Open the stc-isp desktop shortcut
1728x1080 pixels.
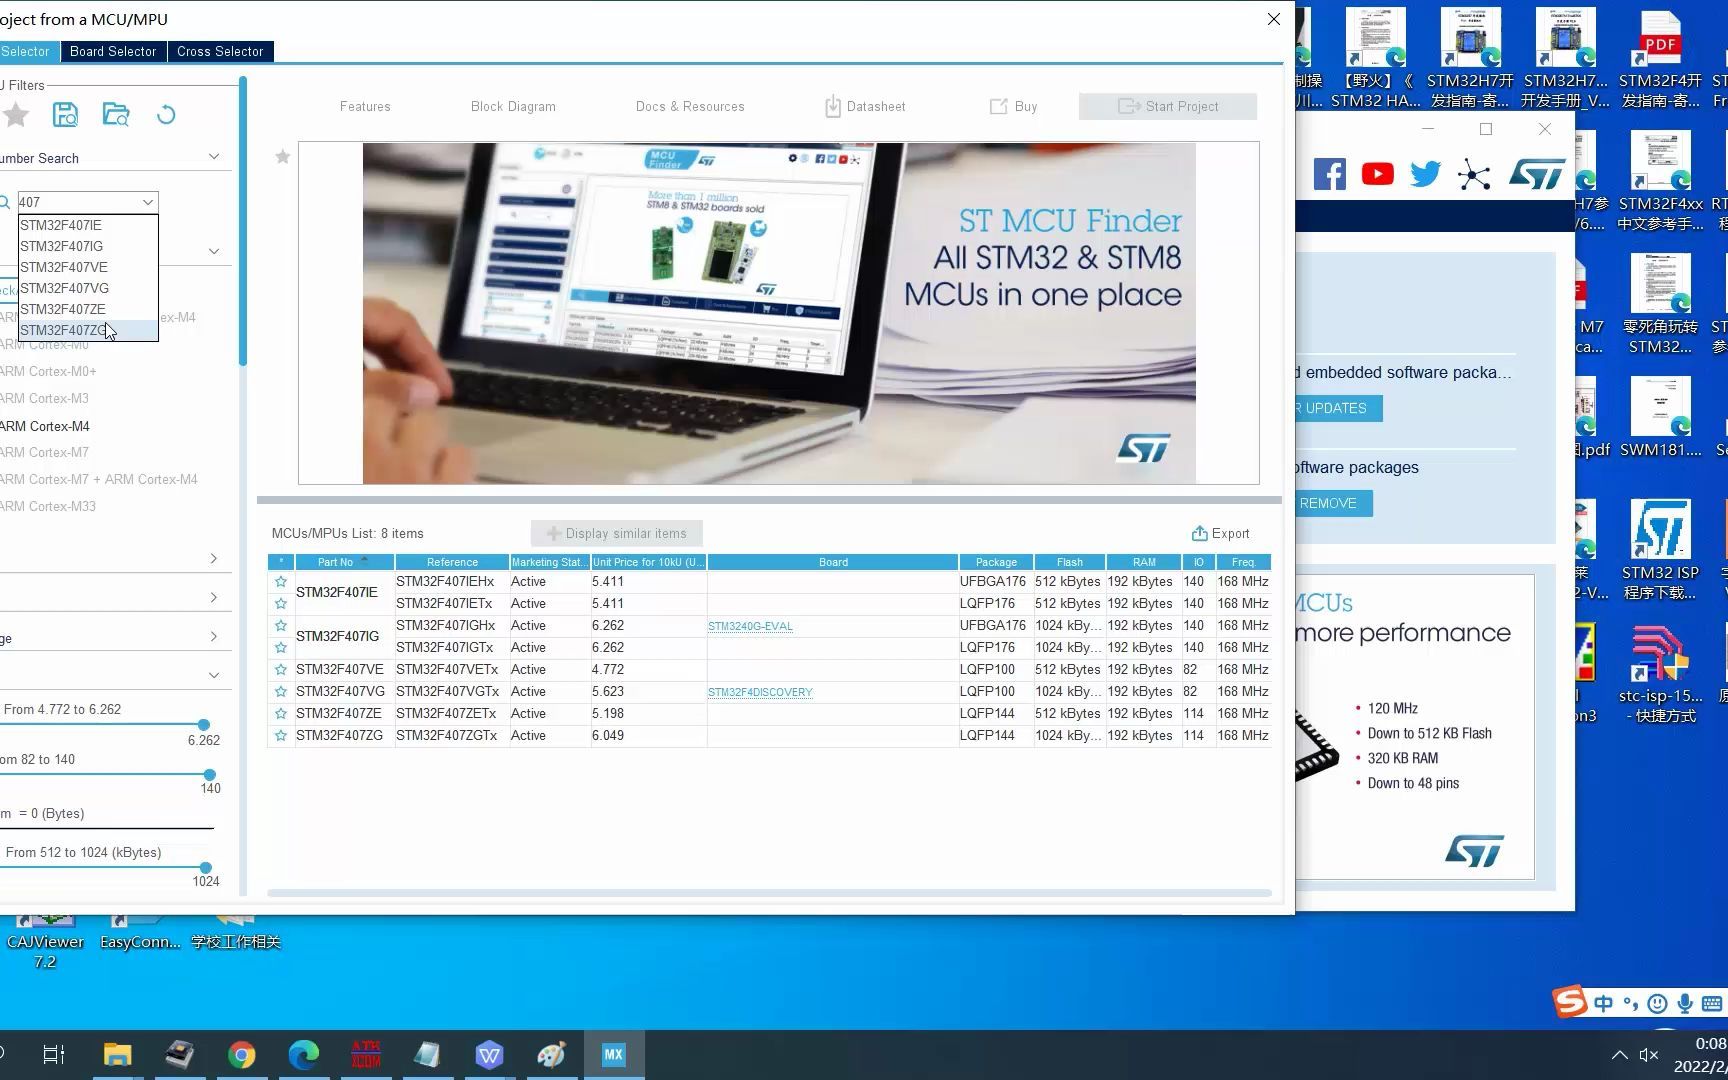coord(1660,674)
